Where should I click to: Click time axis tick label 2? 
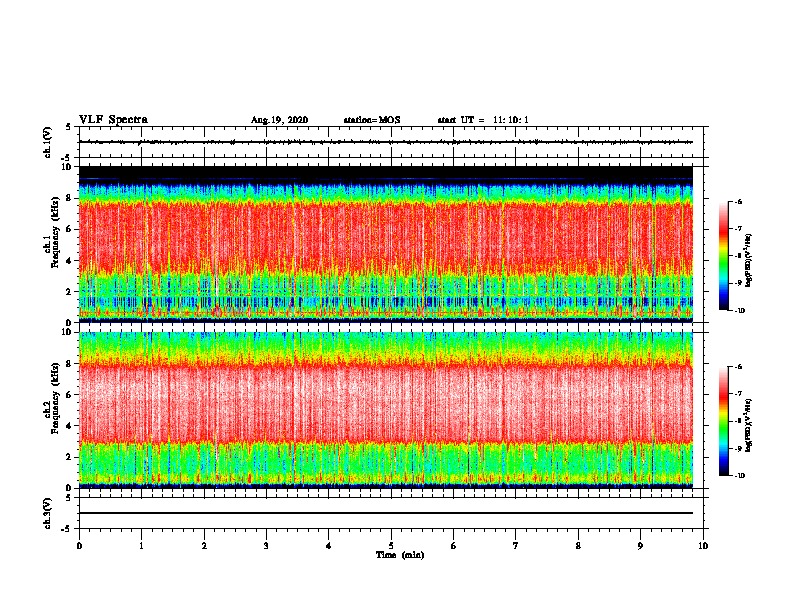pyautogui.click(x=204, y=546)
